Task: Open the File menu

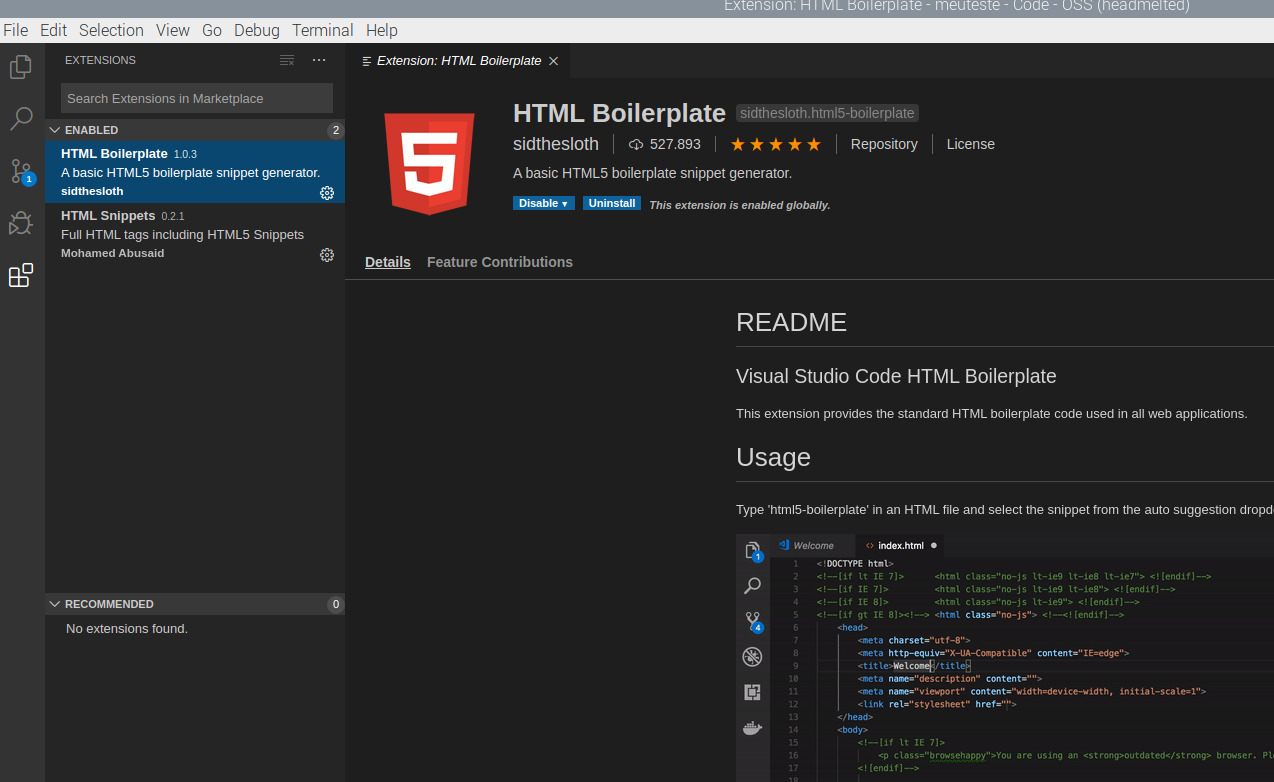Action: click(x=16, y=30)
